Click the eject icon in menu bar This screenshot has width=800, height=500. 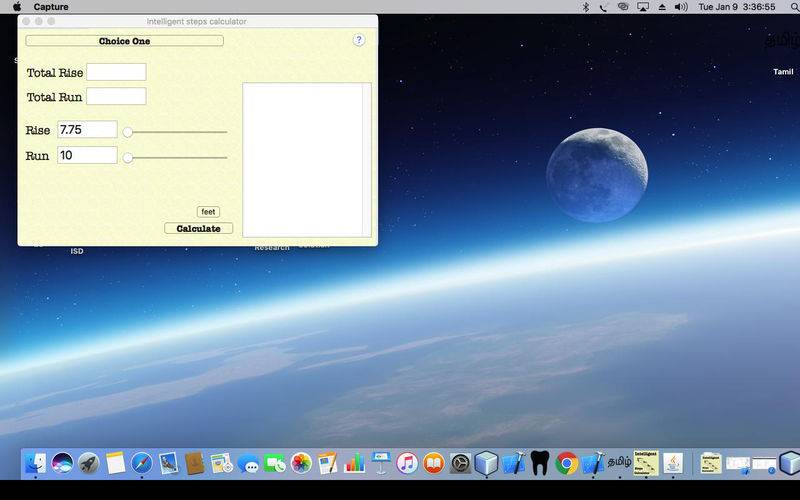pos(662,7)
